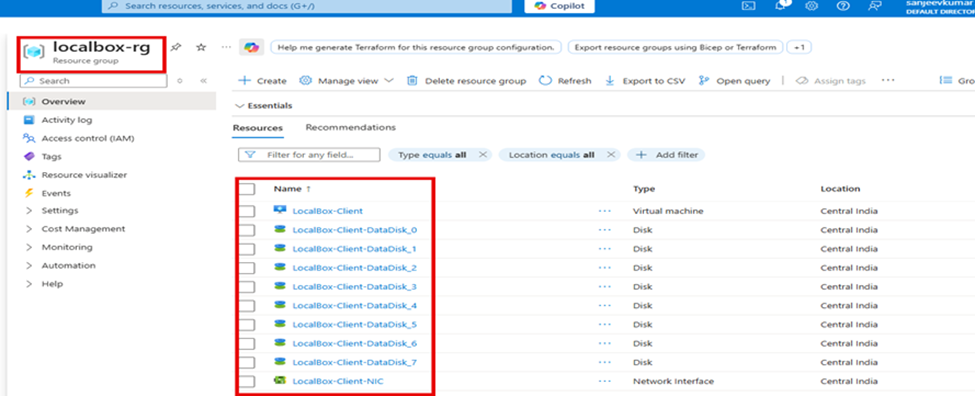Viewport: 975px width, 396px height.
Task: Collapse the Essentials section
Action: [264, 106]
